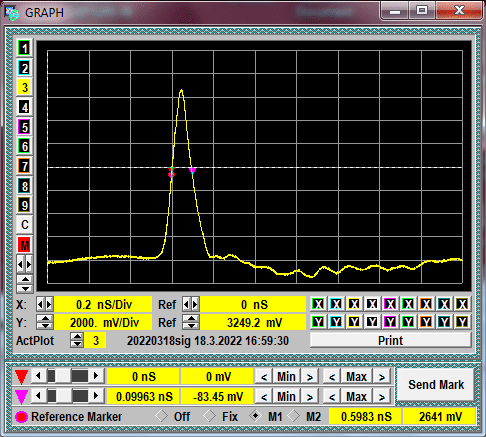Go to previous maximum for red marker

click(x=332, y=377)
